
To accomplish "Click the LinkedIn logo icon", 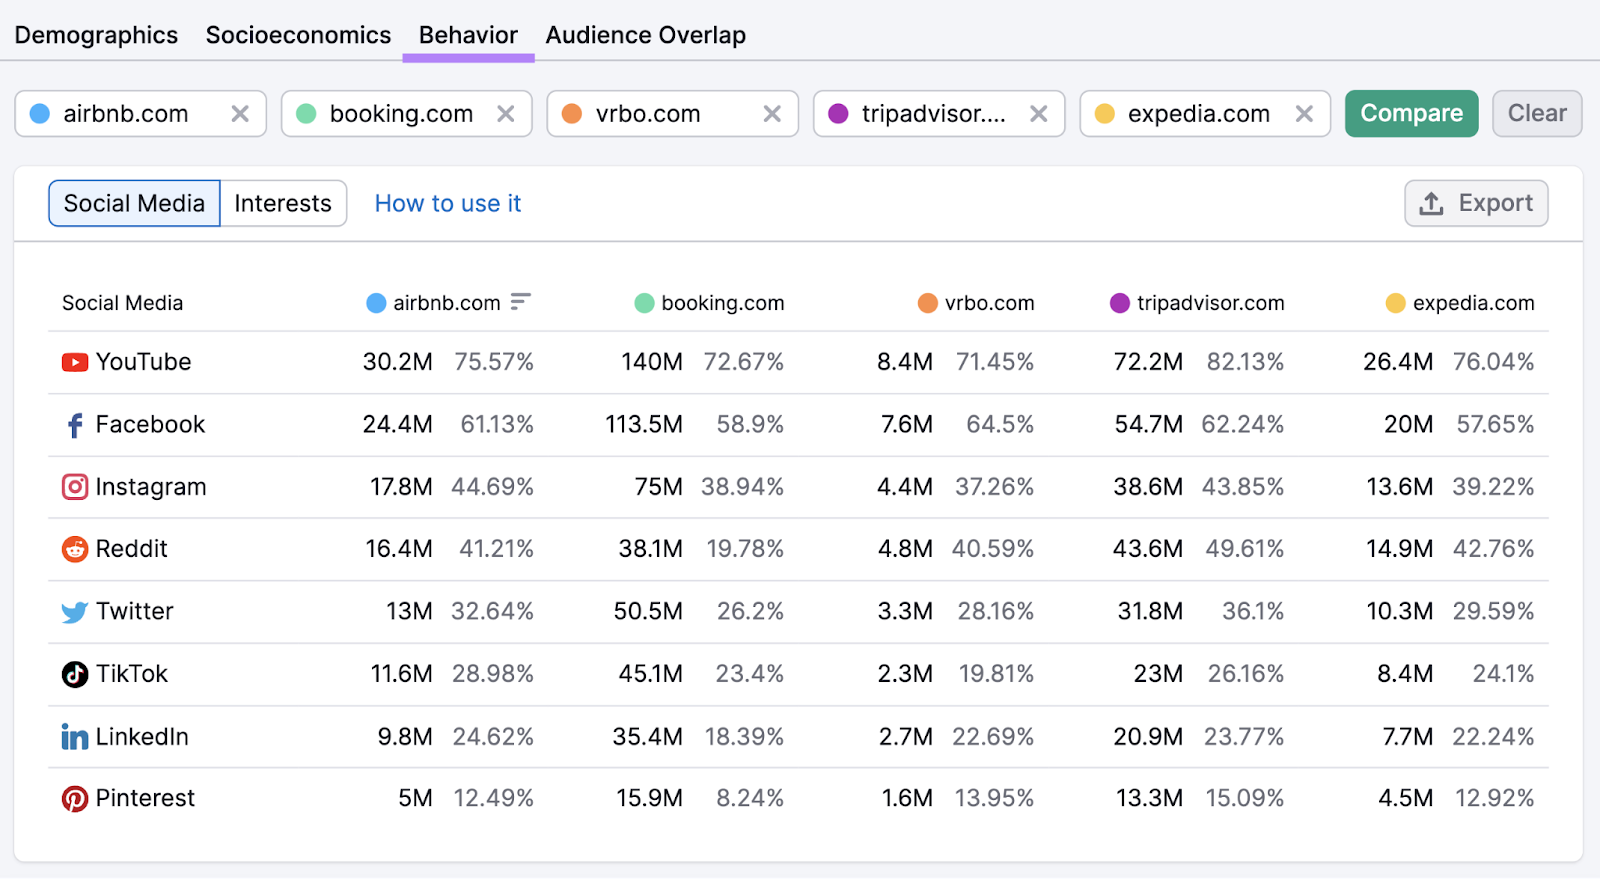I will (x=75, y=737).
